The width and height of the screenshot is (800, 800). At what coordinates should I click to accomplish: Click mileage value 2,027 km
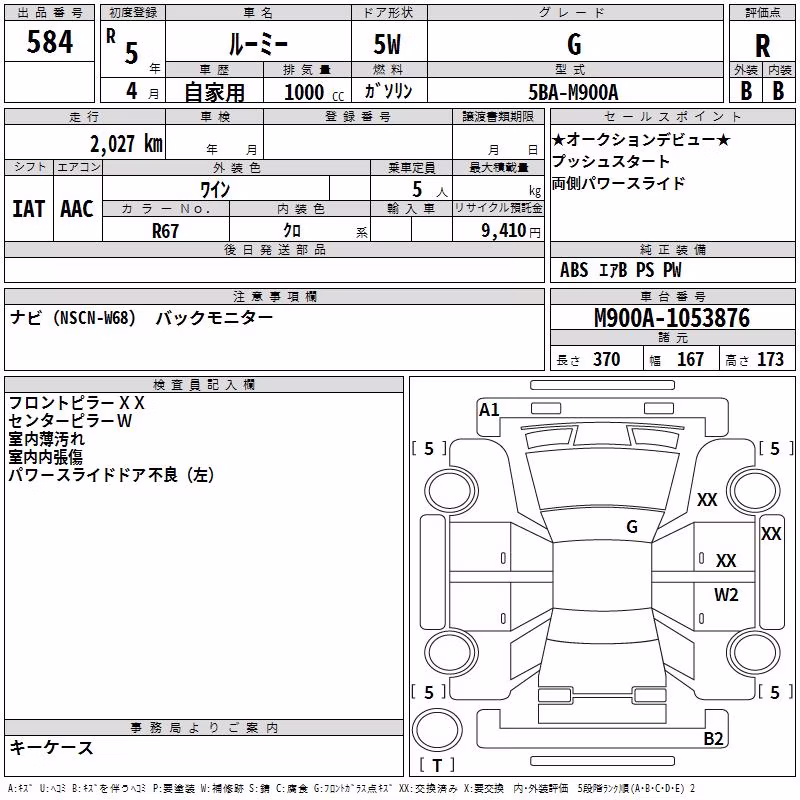point(127,144)
